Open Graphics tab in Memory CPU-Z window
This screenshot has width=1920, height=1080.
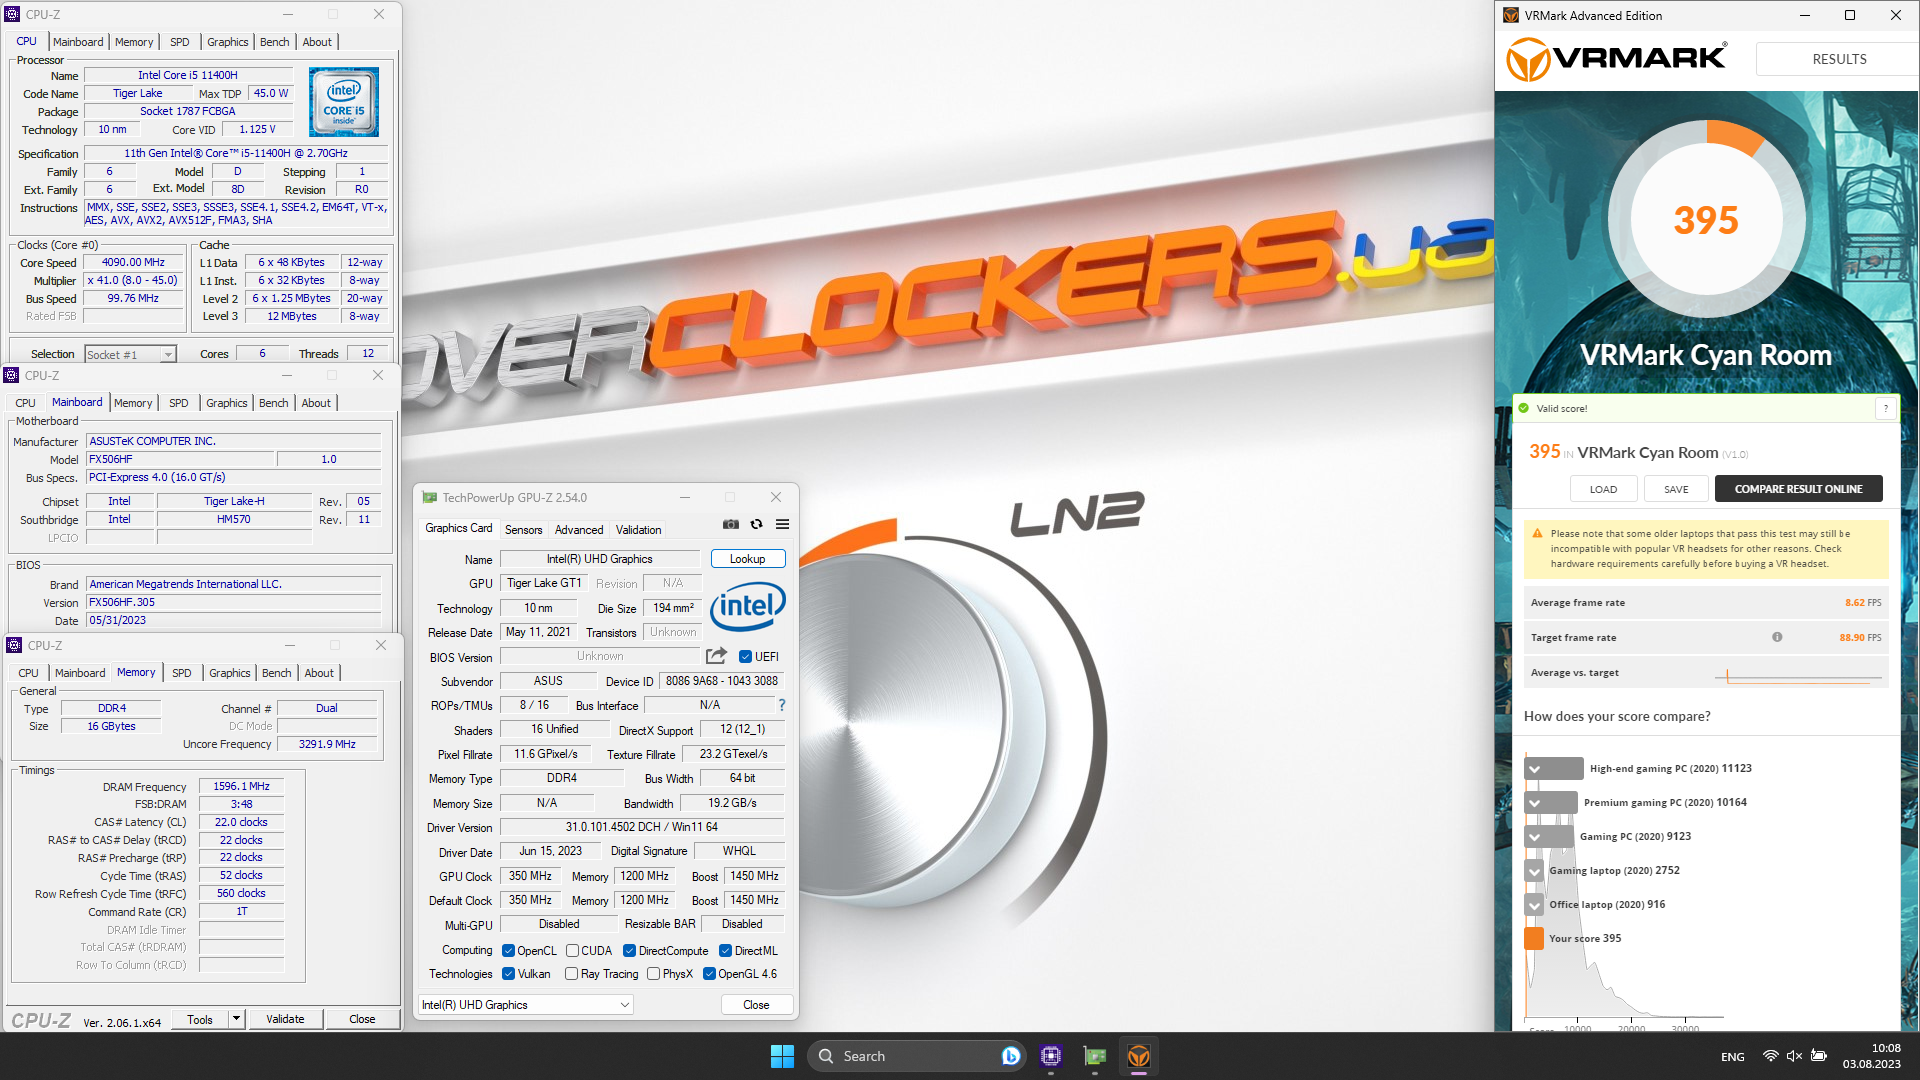tap(229, 673)
